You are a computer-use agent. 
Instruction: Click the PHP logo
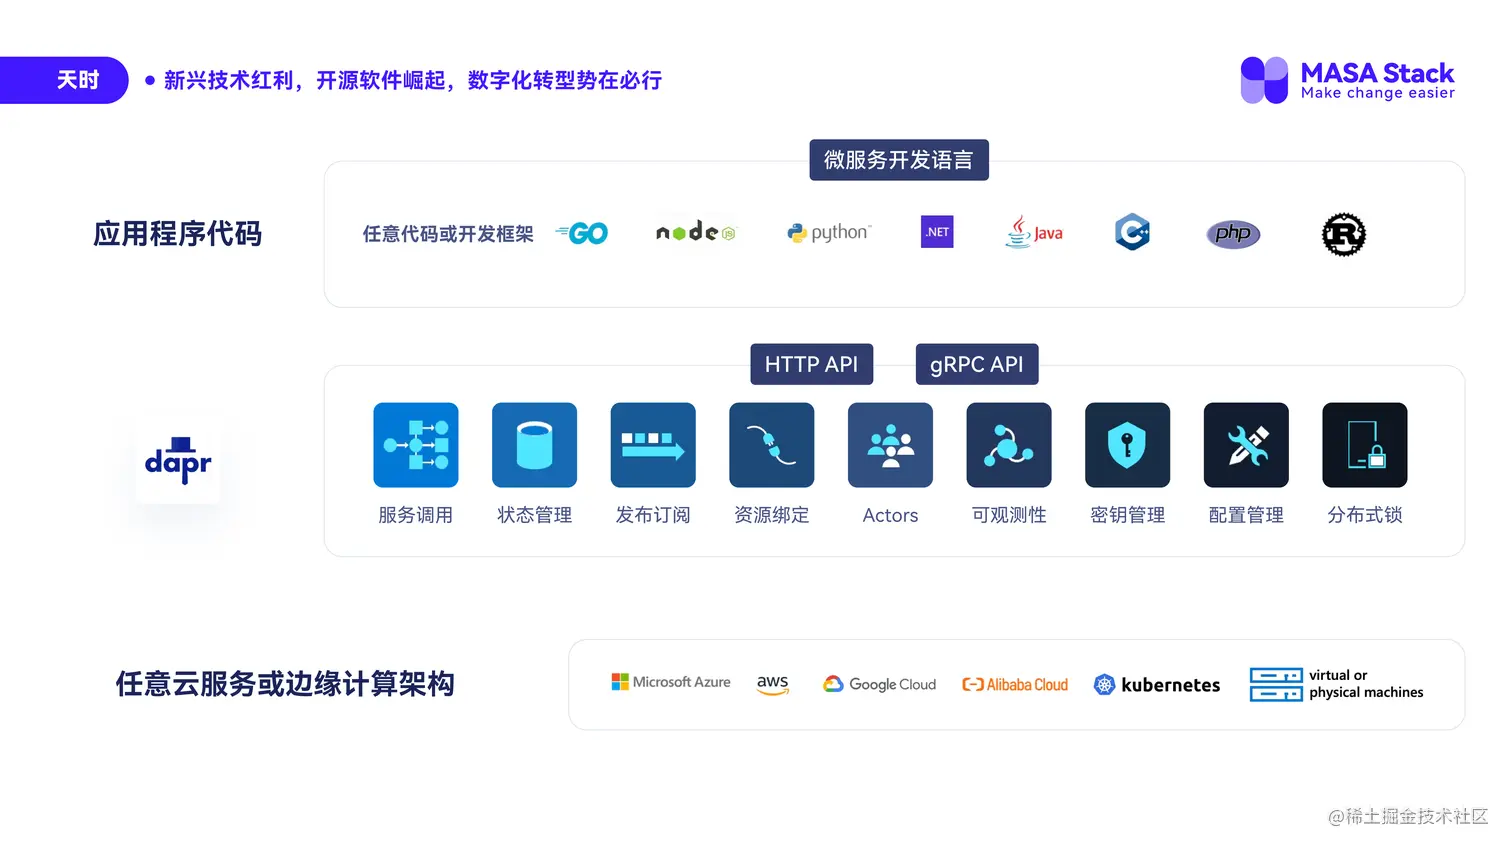[1233, 233]
